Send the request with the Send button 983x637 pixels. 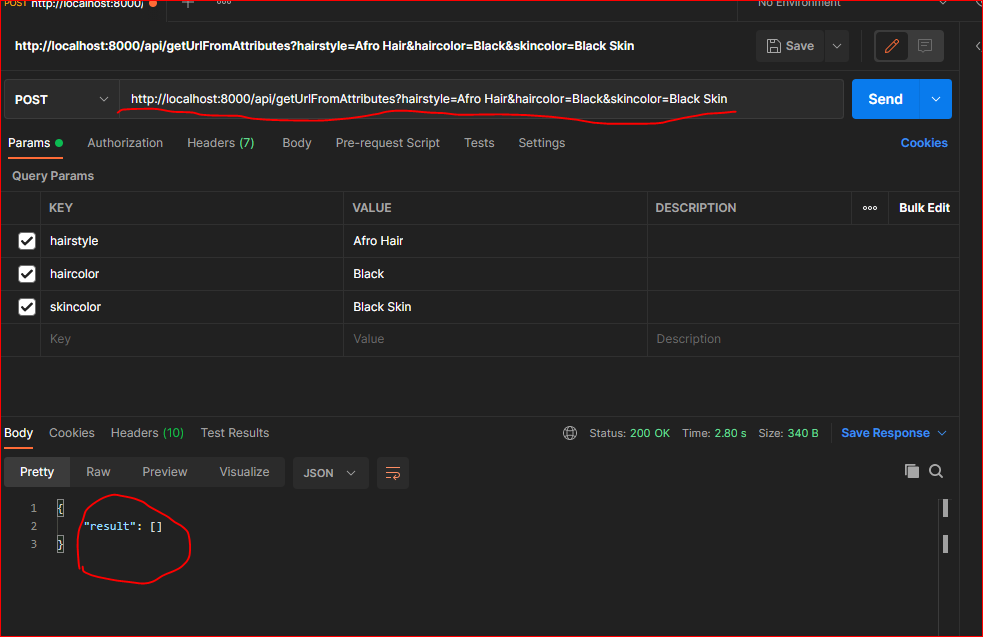pyautogui.click(x=885, y=99)
